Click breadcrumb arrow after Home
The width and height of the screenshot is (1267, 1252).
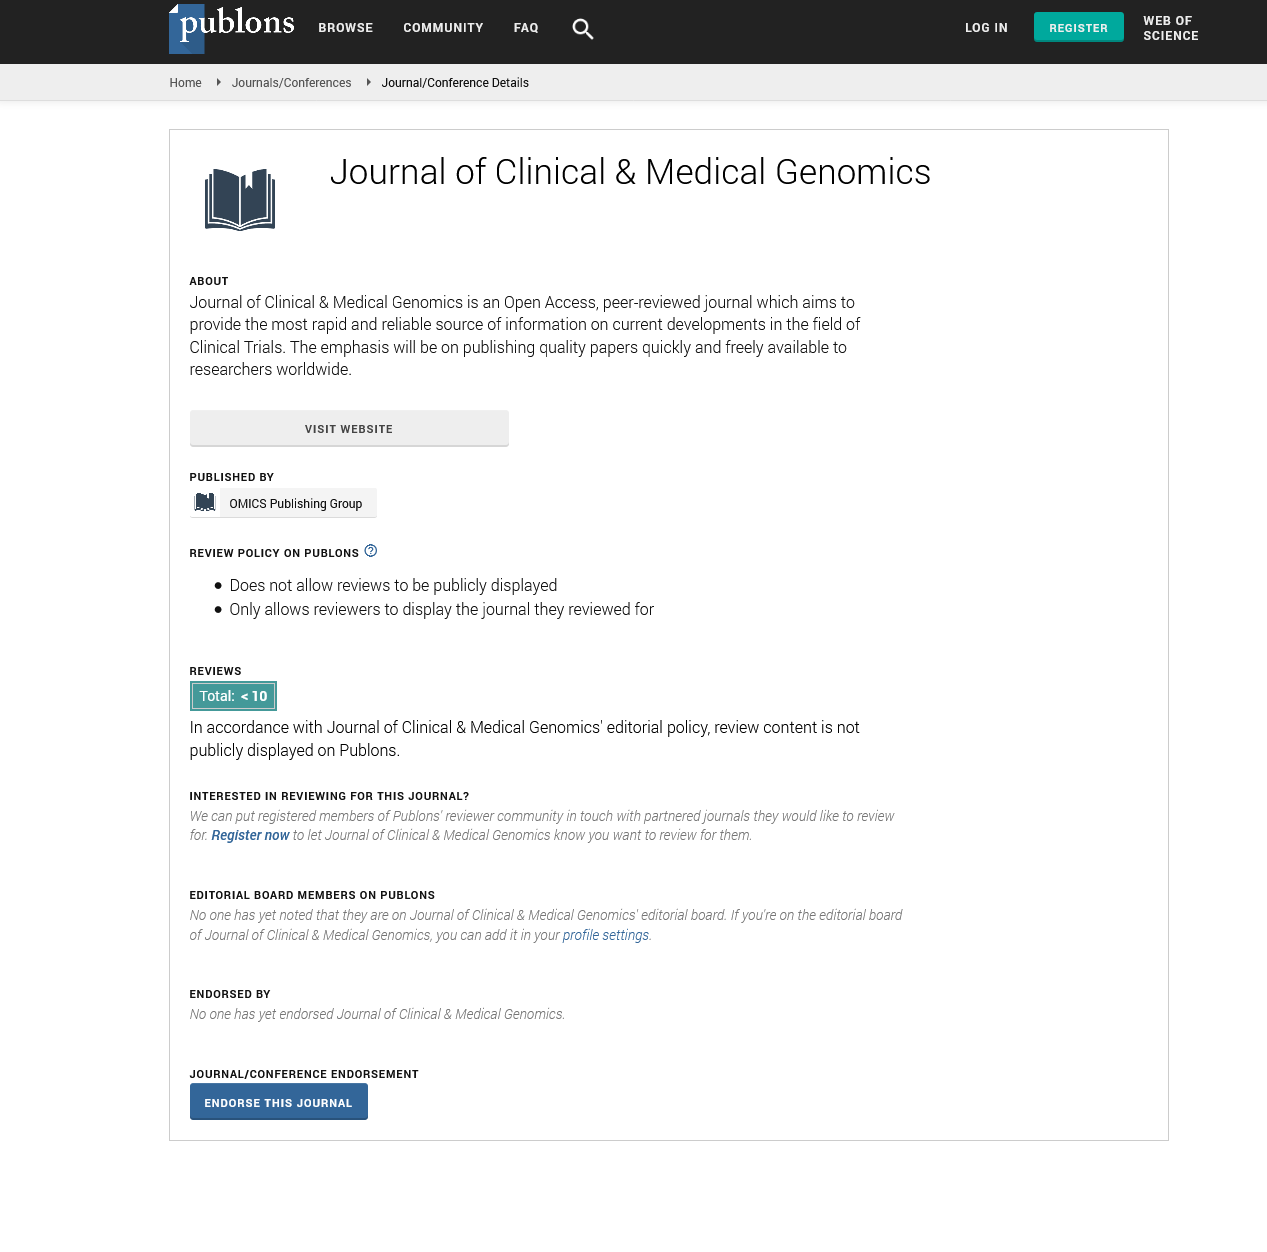pyautogui.click(x=218, y=82)
